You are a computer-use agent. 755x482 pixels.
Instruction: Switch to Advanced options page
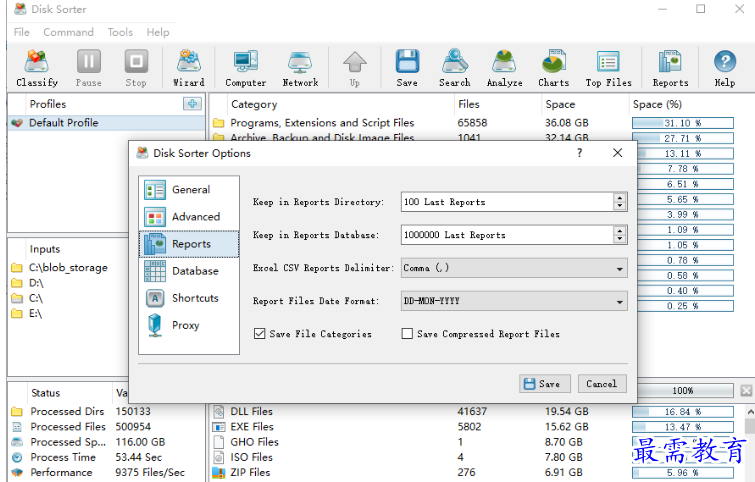[189, 217]
